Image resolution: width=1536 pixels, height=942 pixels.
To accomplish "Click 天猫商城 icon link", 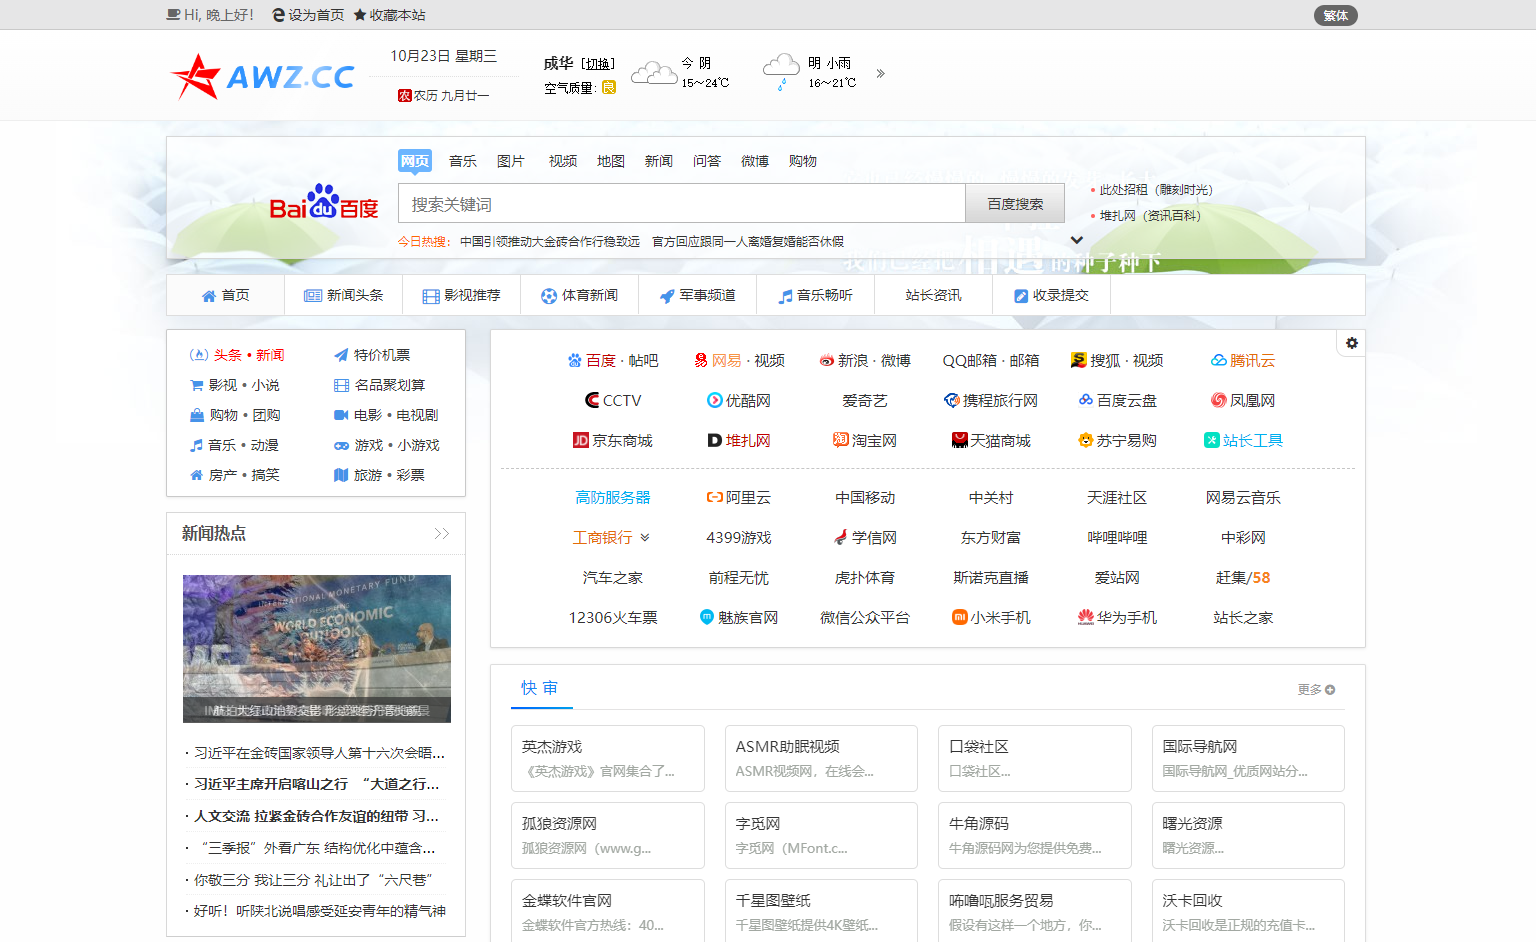I will (x=960, y=440).
